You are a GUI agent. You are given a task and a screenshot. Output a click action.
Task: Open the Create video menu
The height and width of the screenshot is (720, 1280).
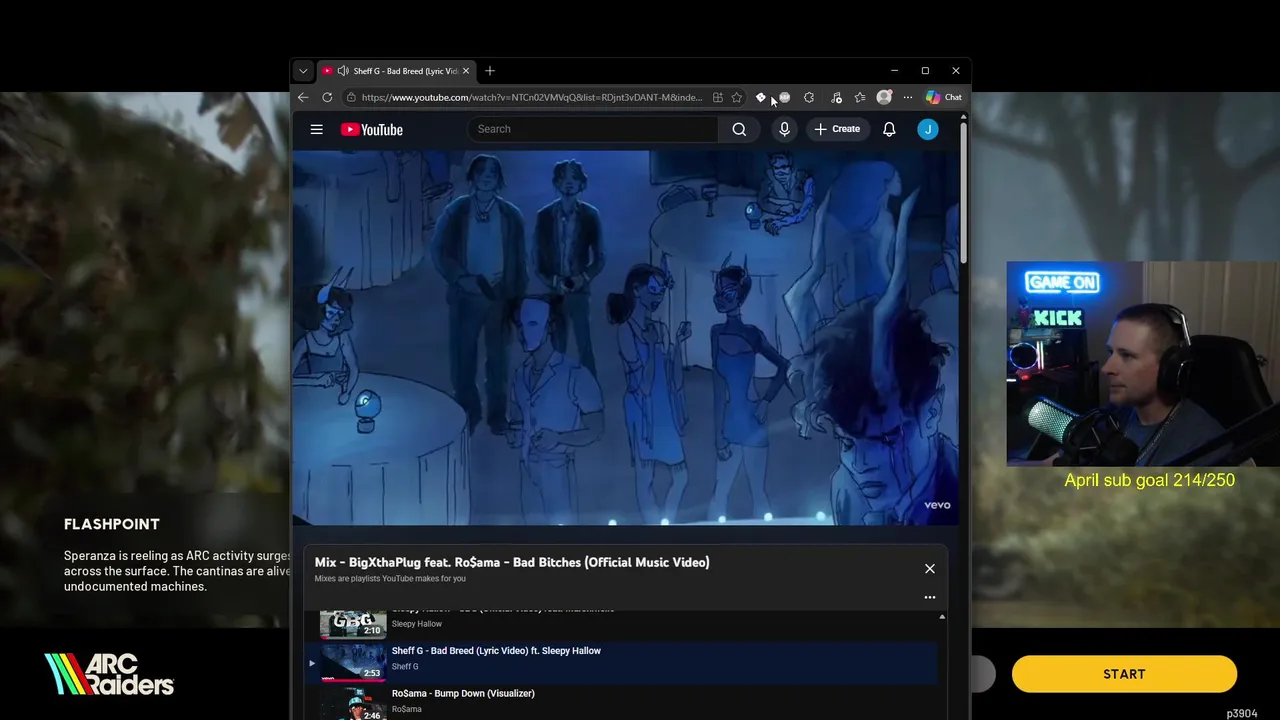[x=837, y=129]
